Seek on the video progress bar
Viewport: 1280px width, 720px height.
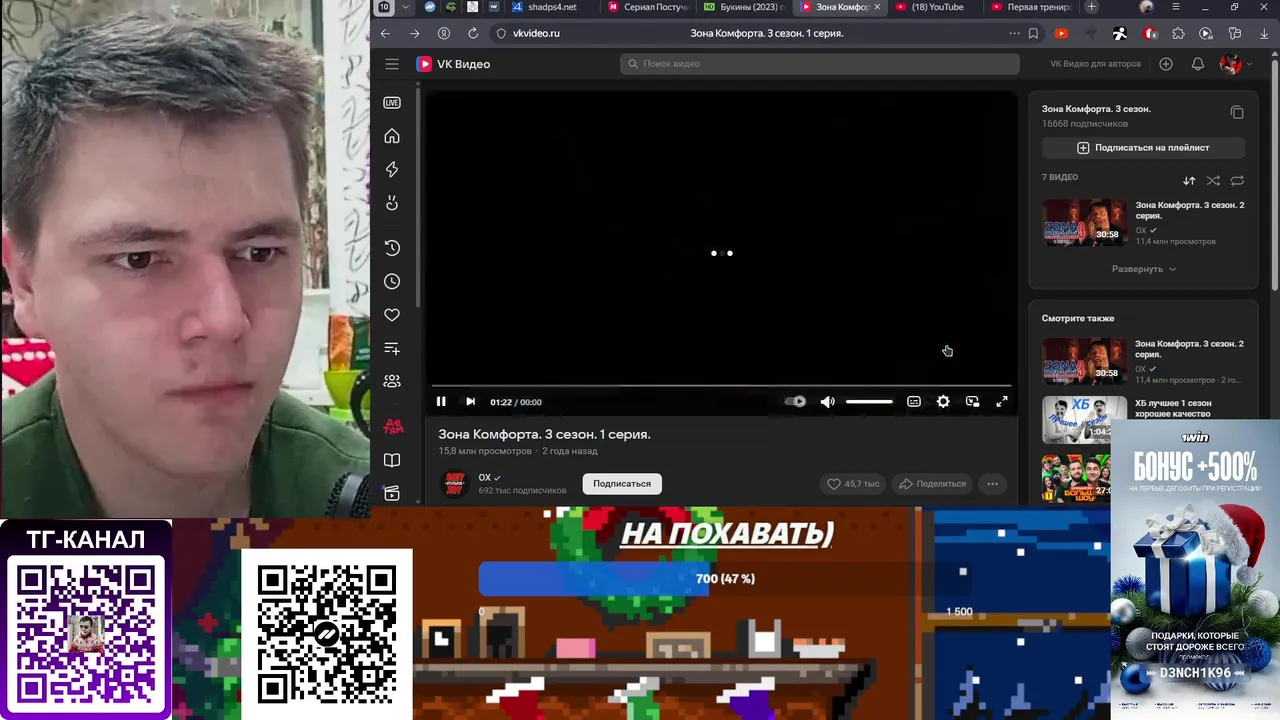[x=721, y=385]
